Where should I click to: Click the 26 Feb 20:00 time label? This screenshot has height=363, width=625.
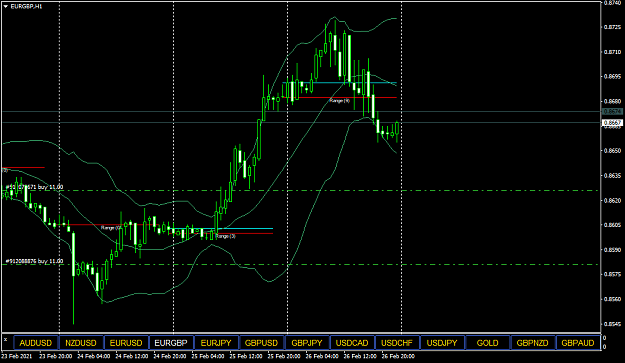398,356
